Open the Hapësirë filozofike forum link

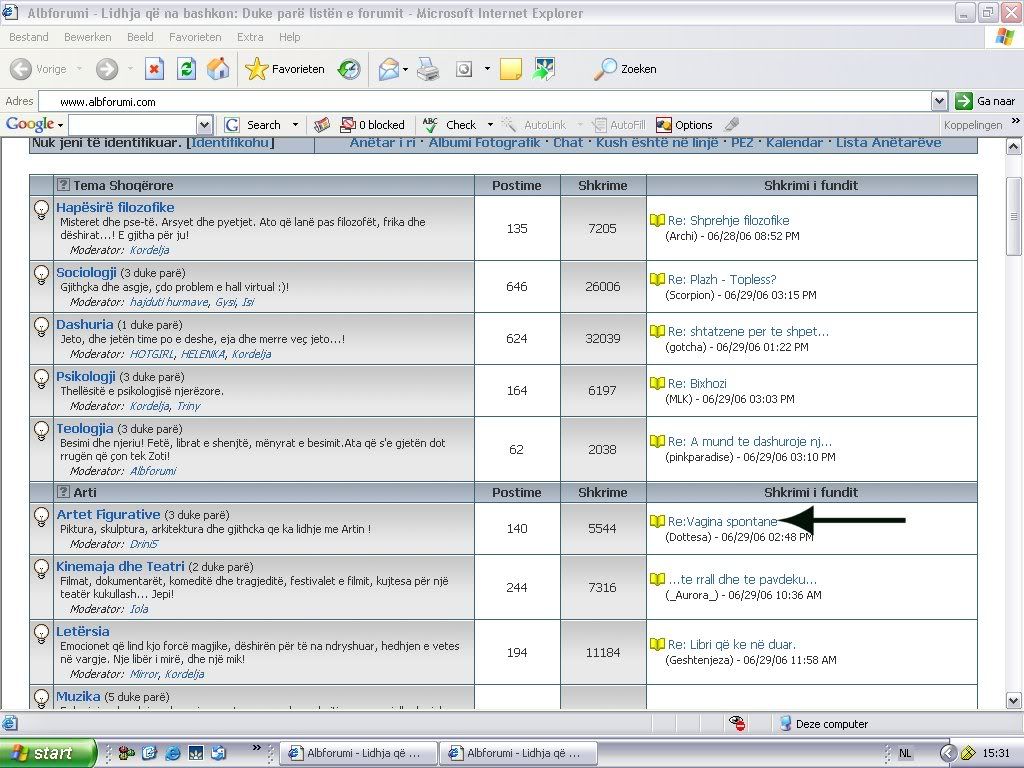[x=115, y=208]
